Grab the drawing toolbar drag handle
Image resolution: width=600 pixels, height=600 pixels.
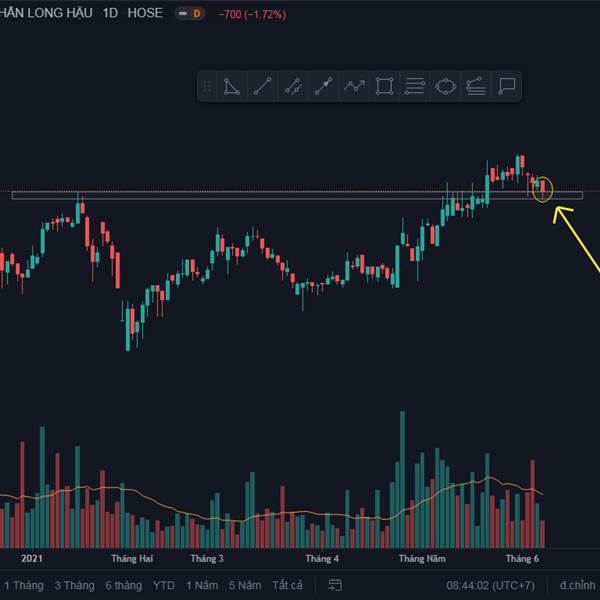(207, 86)
